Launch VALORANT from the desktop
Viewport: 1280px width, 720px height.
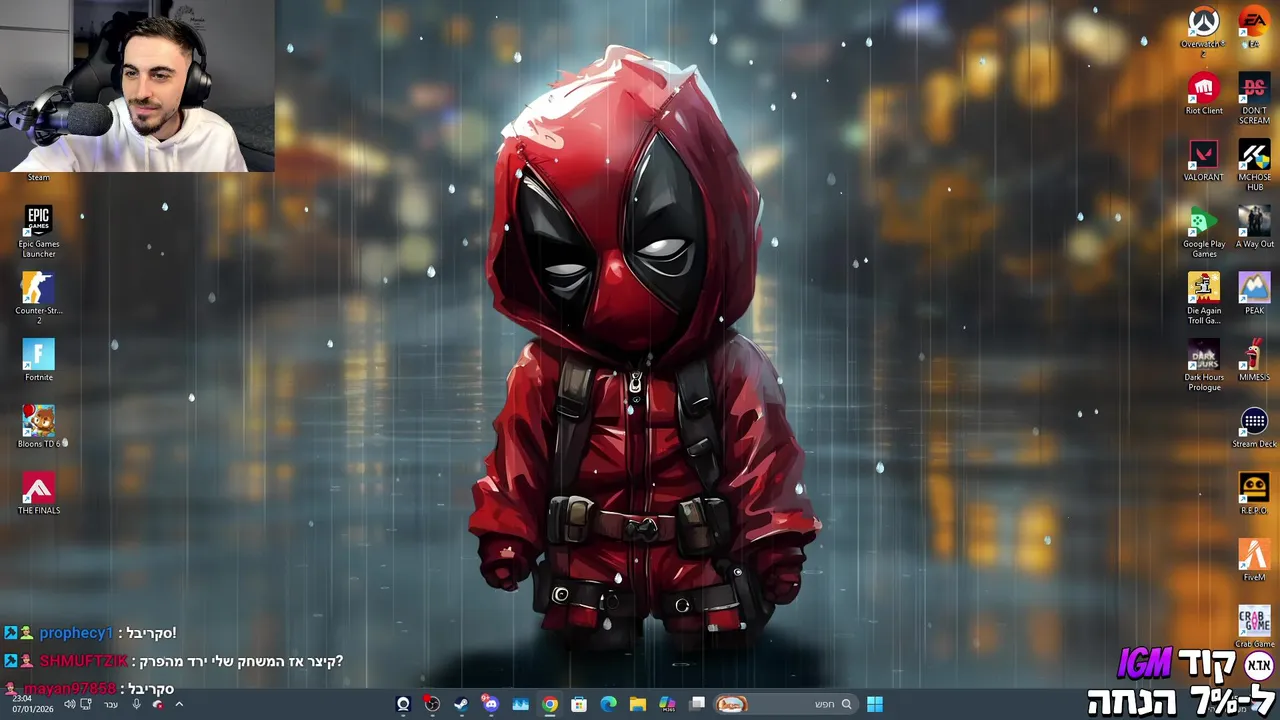(1203, 160)
